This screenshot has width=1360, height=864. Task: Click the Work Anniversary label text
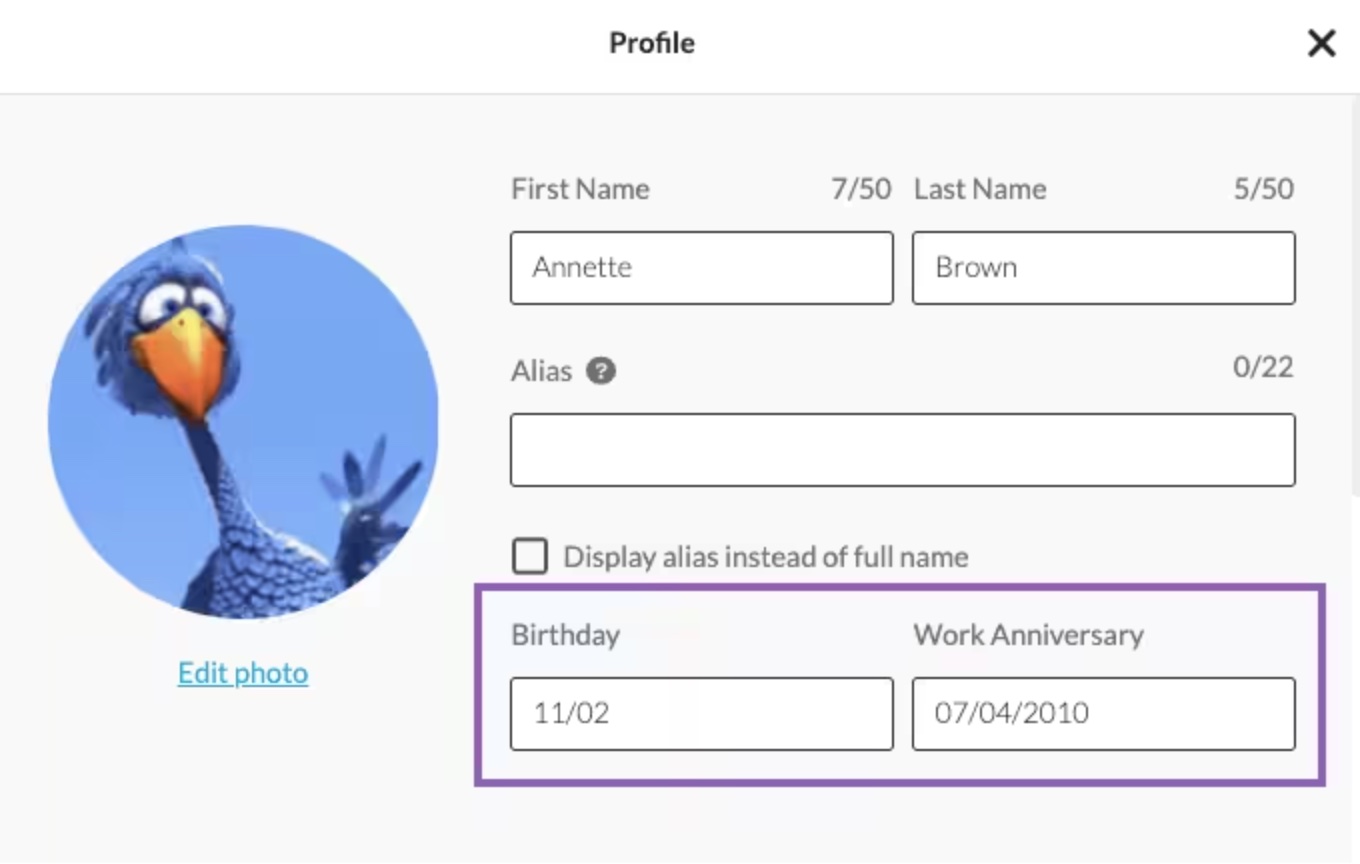coord(1026,633)
